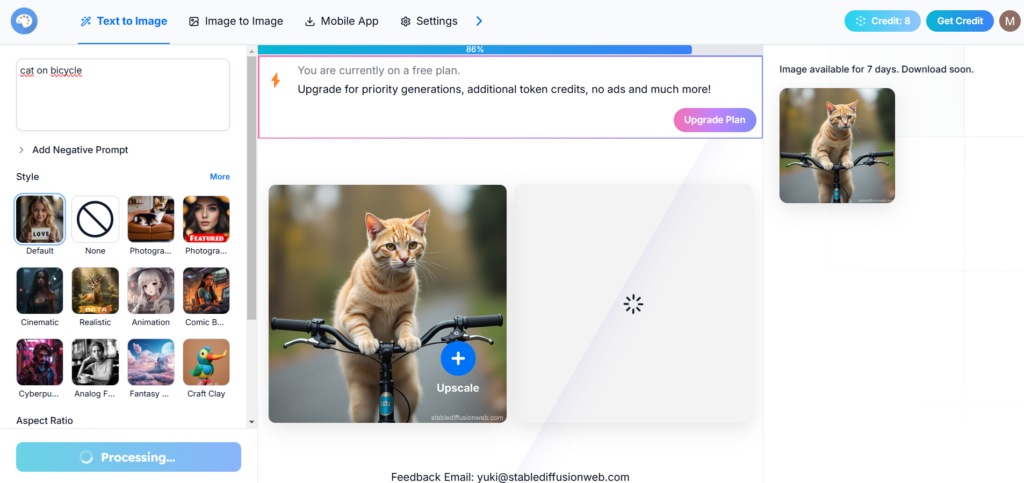
Task: Click the left panel scrollbar thumb
Action: coord(252,188)
